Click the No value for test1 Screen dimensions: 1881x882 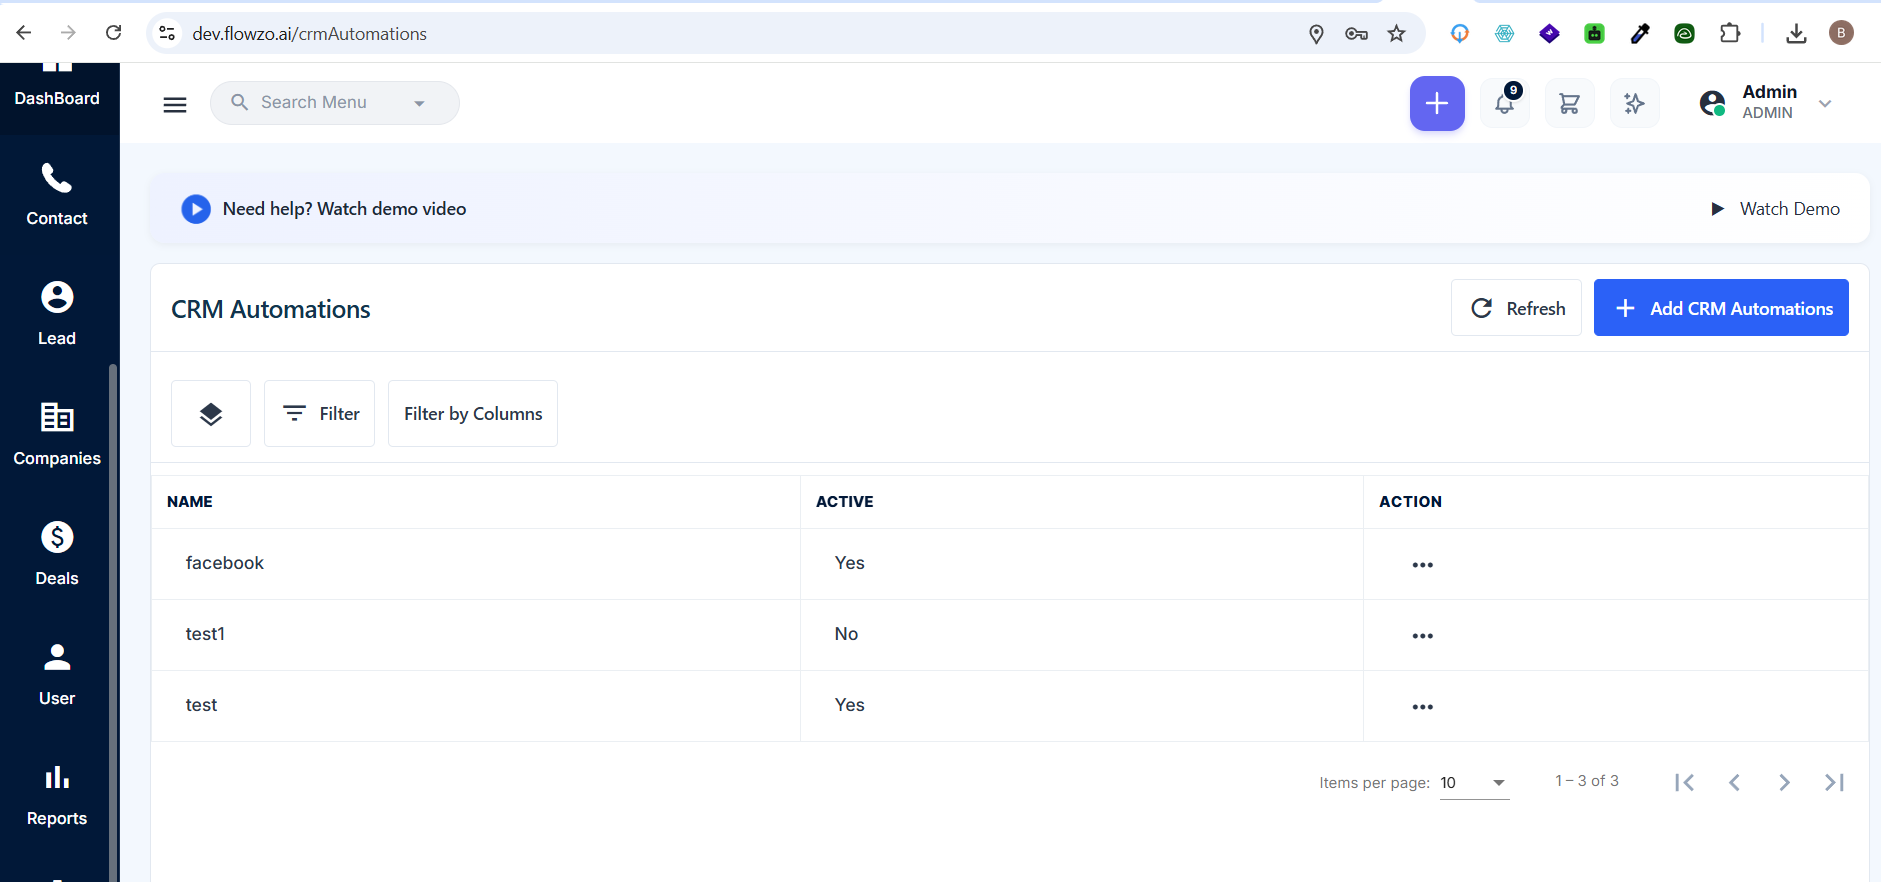846,634
